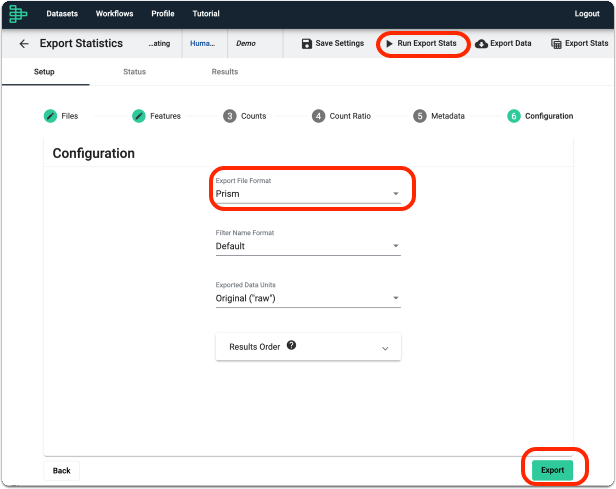Click the Default value text
The image size is (616, 489).
pos(230,246)
